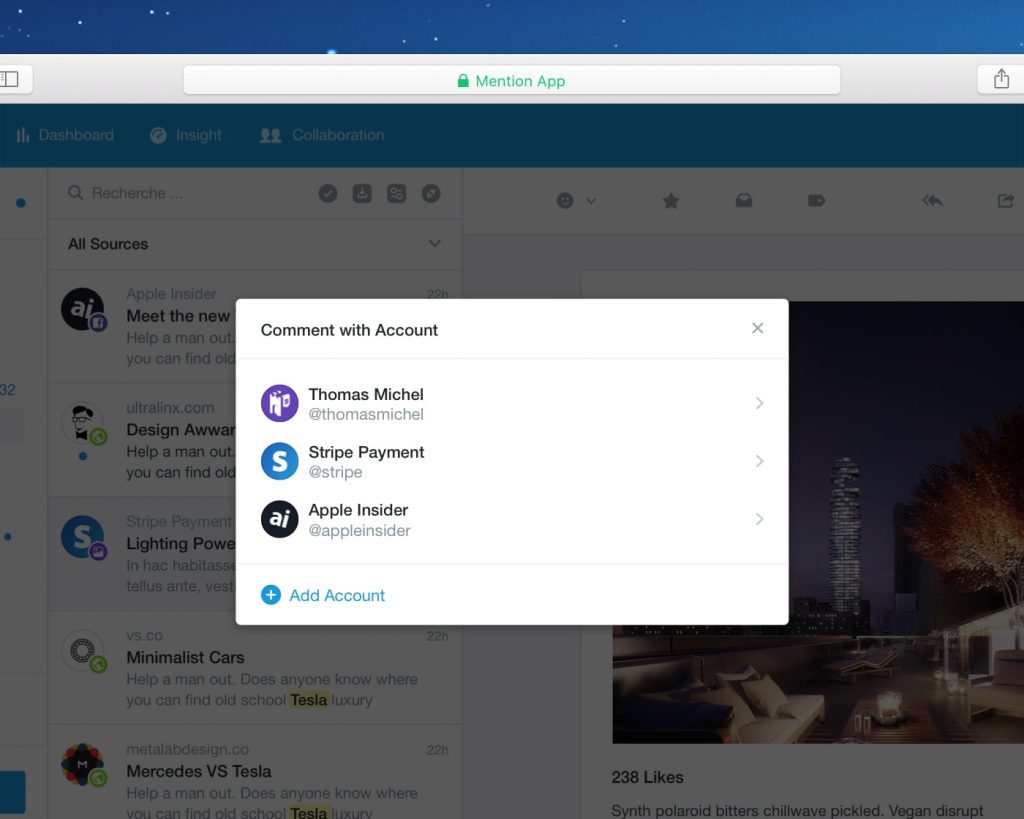Favorite the mention with the star icon

point(671,201)
